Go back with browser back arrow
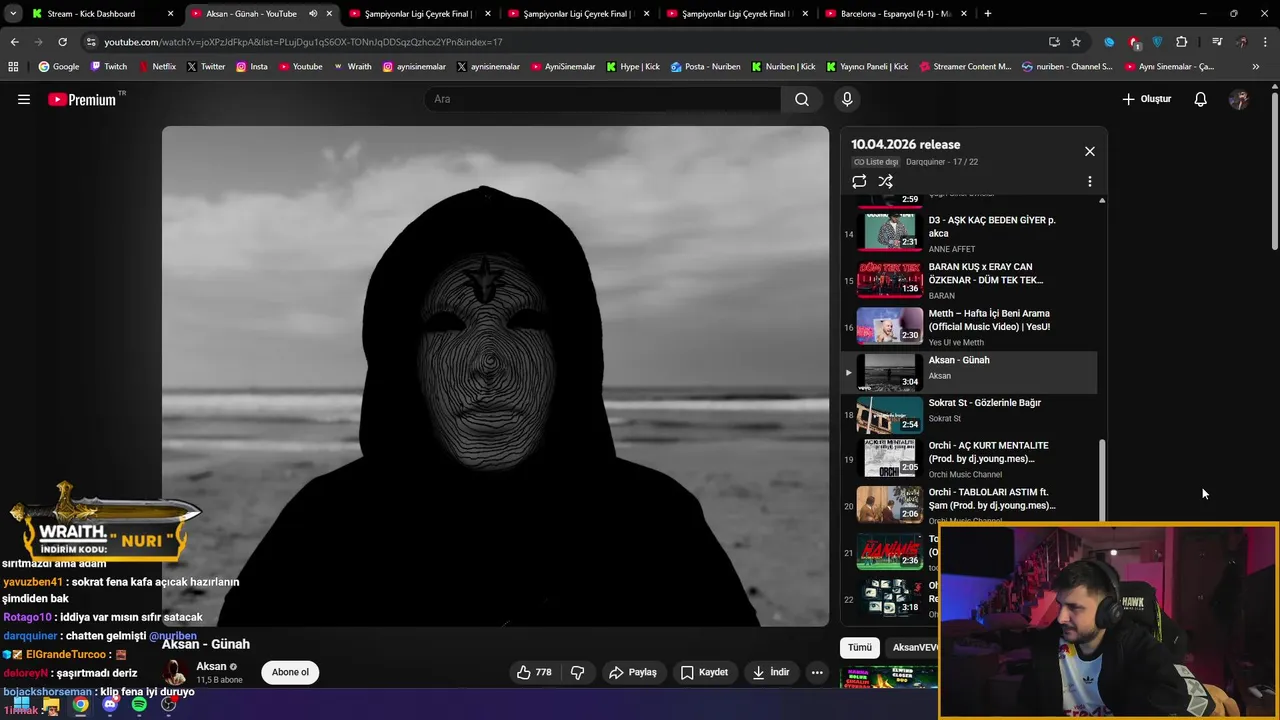The height and width of the screenshot is (720, 1280). coord(14,42)
